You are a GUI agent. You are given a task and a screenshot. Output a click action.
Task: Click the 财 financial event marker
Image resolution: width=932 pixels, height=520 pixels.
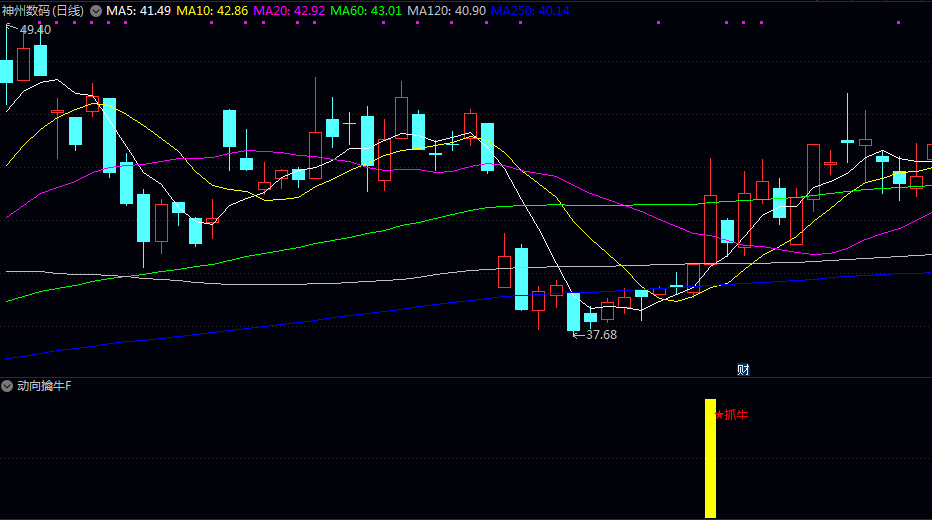(x=743, y=369)
